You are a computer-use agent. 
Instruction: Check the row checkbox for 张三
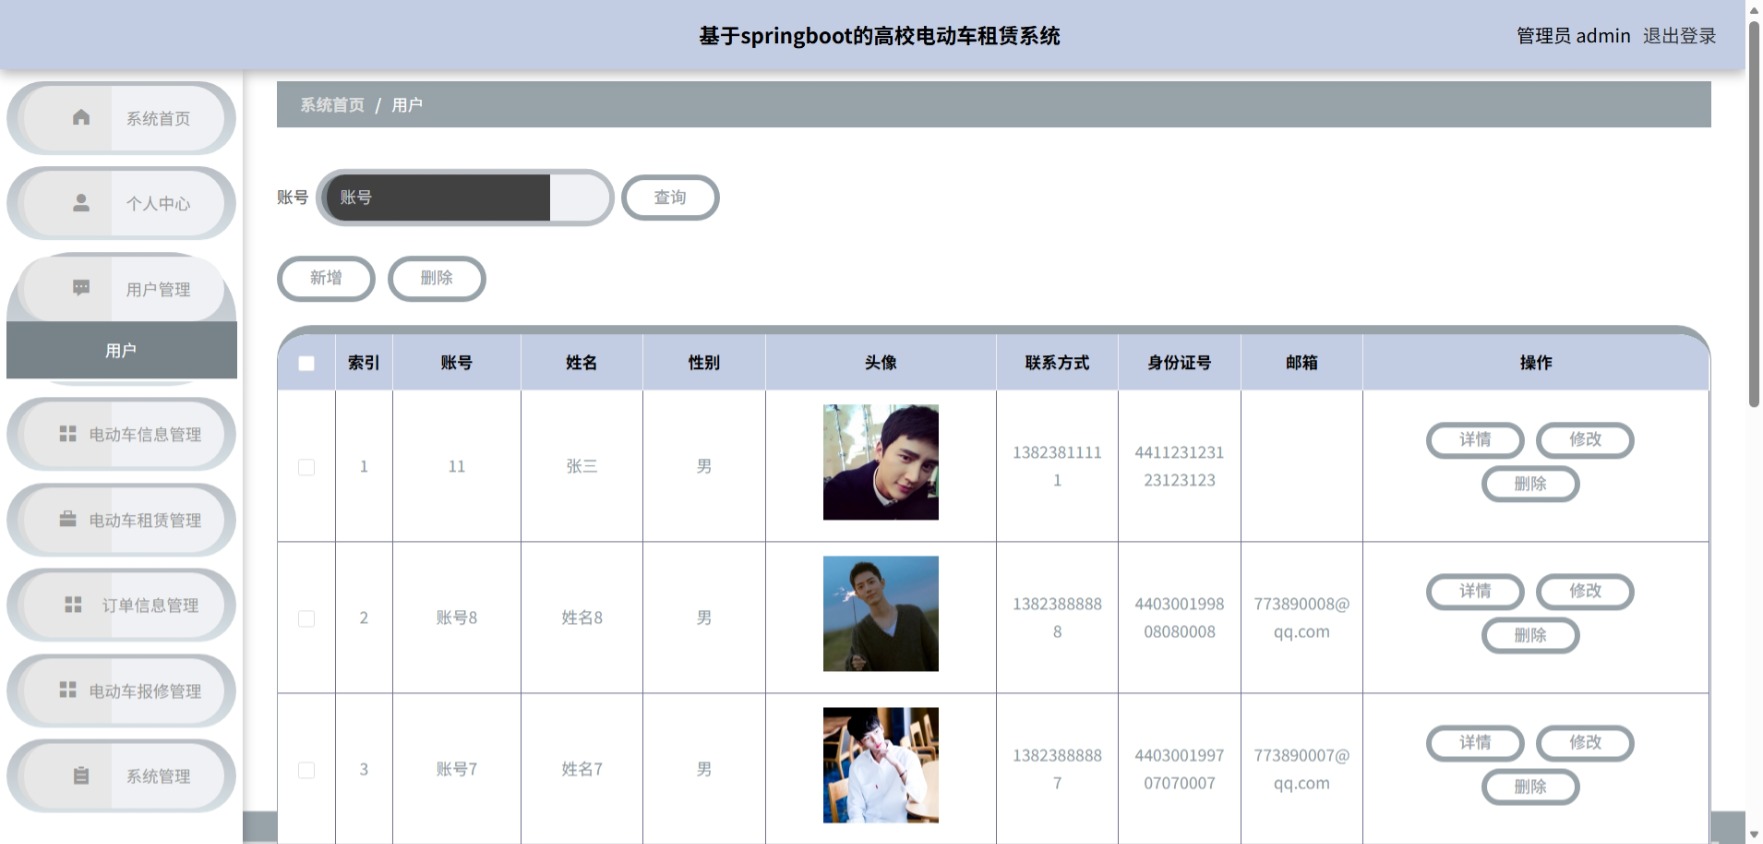(x=306, y=467)
